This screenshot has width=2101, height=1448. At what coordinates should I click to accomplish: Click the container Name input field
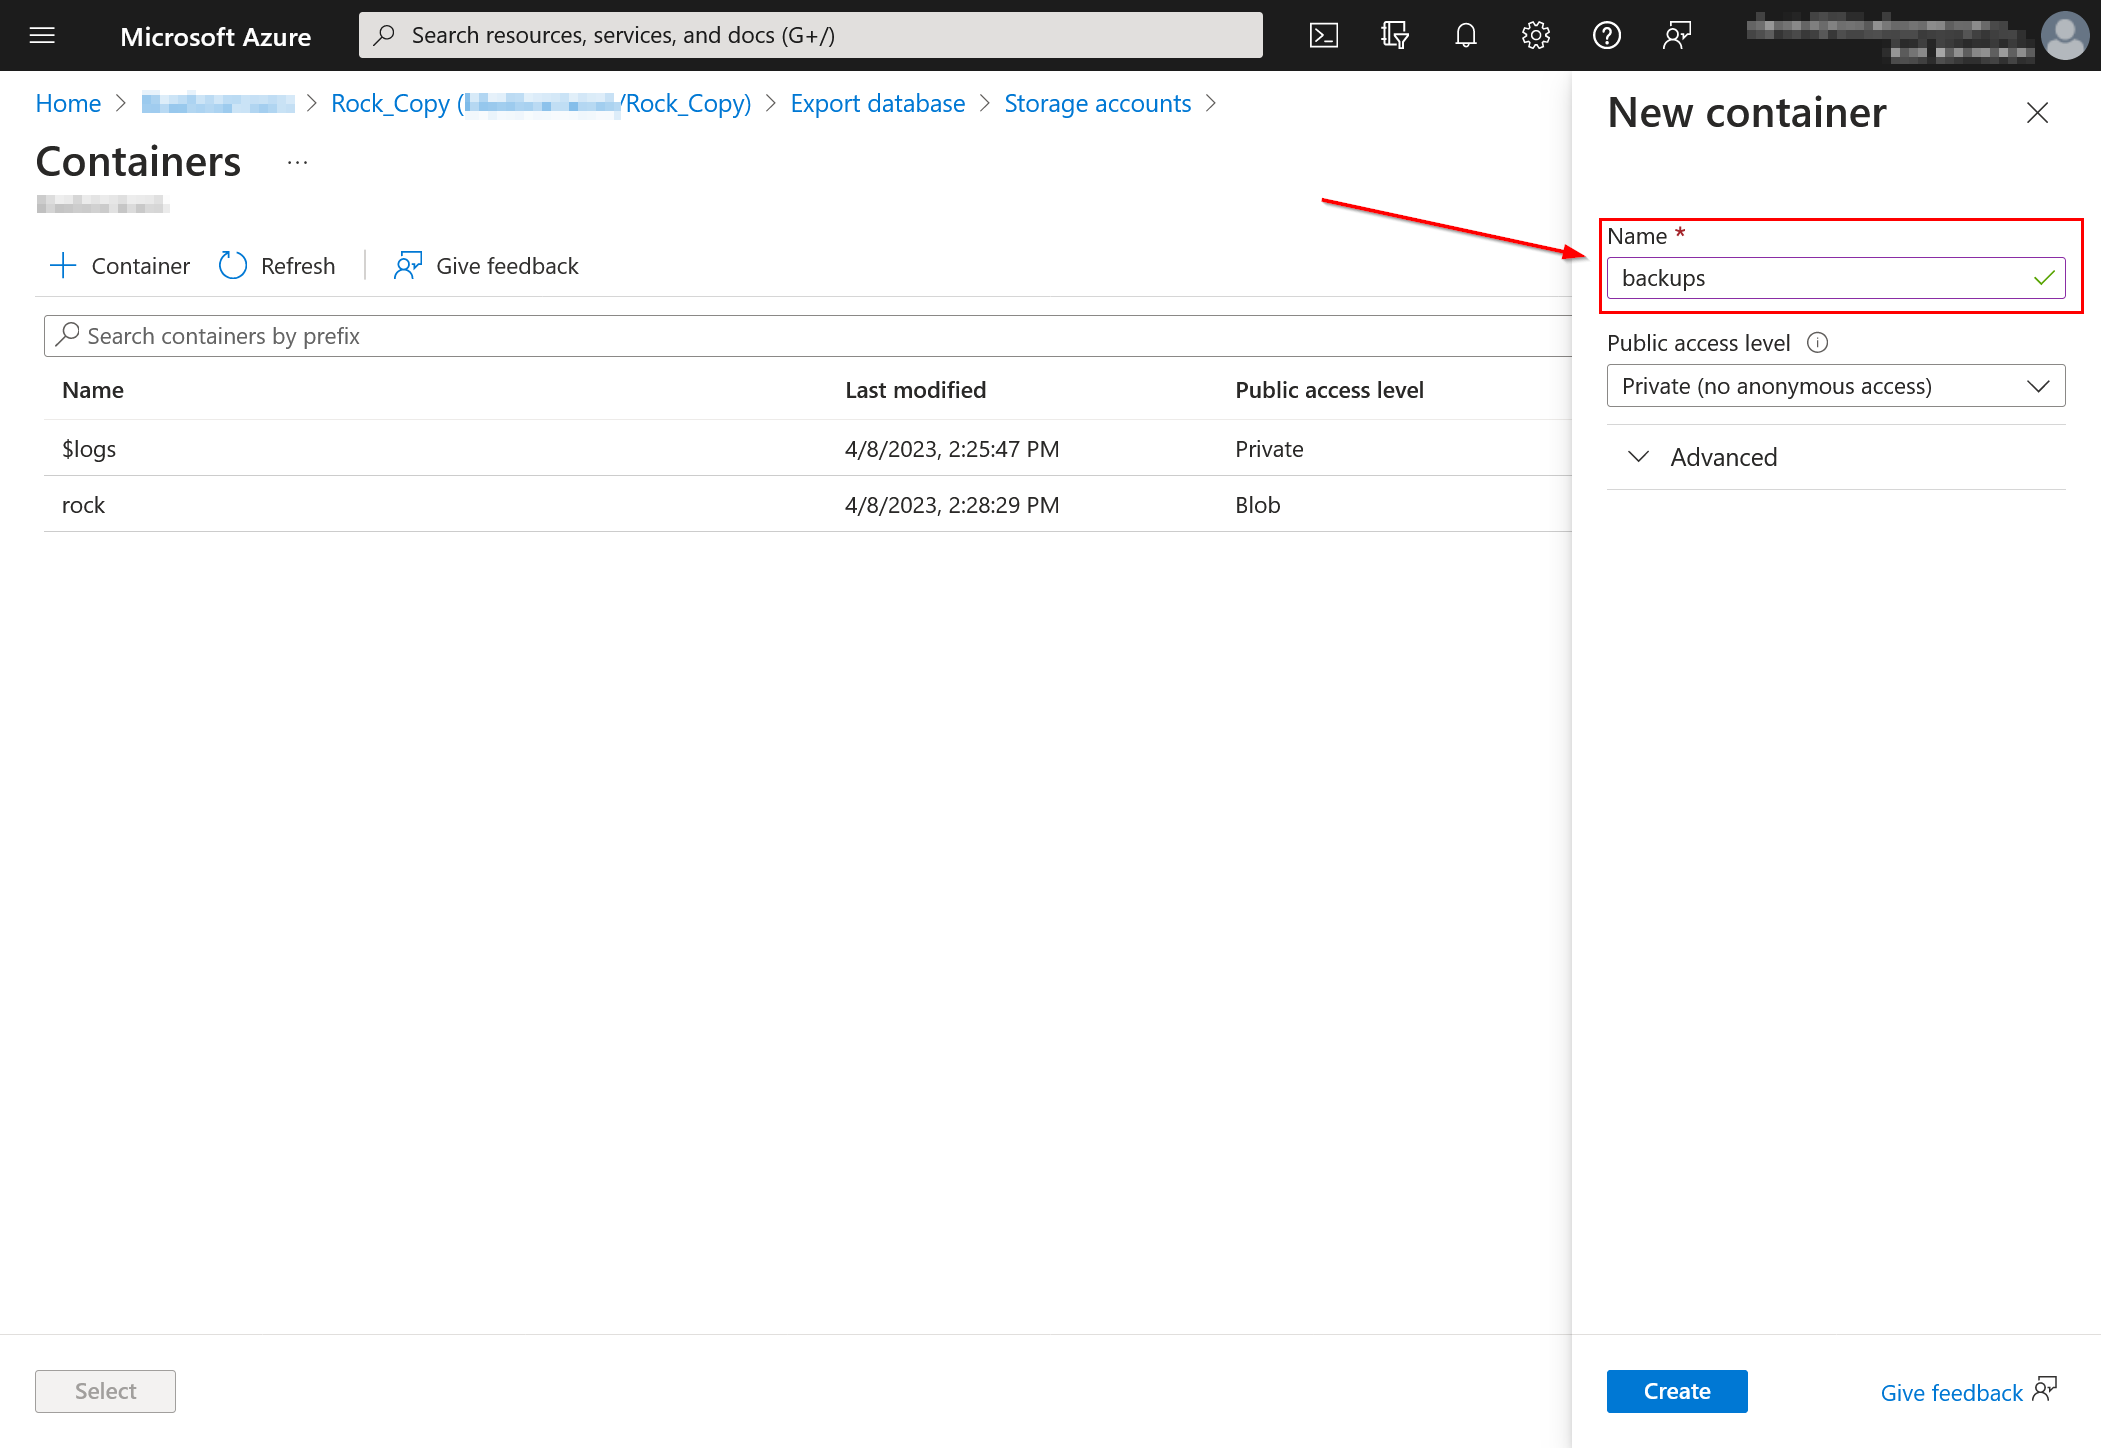tap(1820, 278)
